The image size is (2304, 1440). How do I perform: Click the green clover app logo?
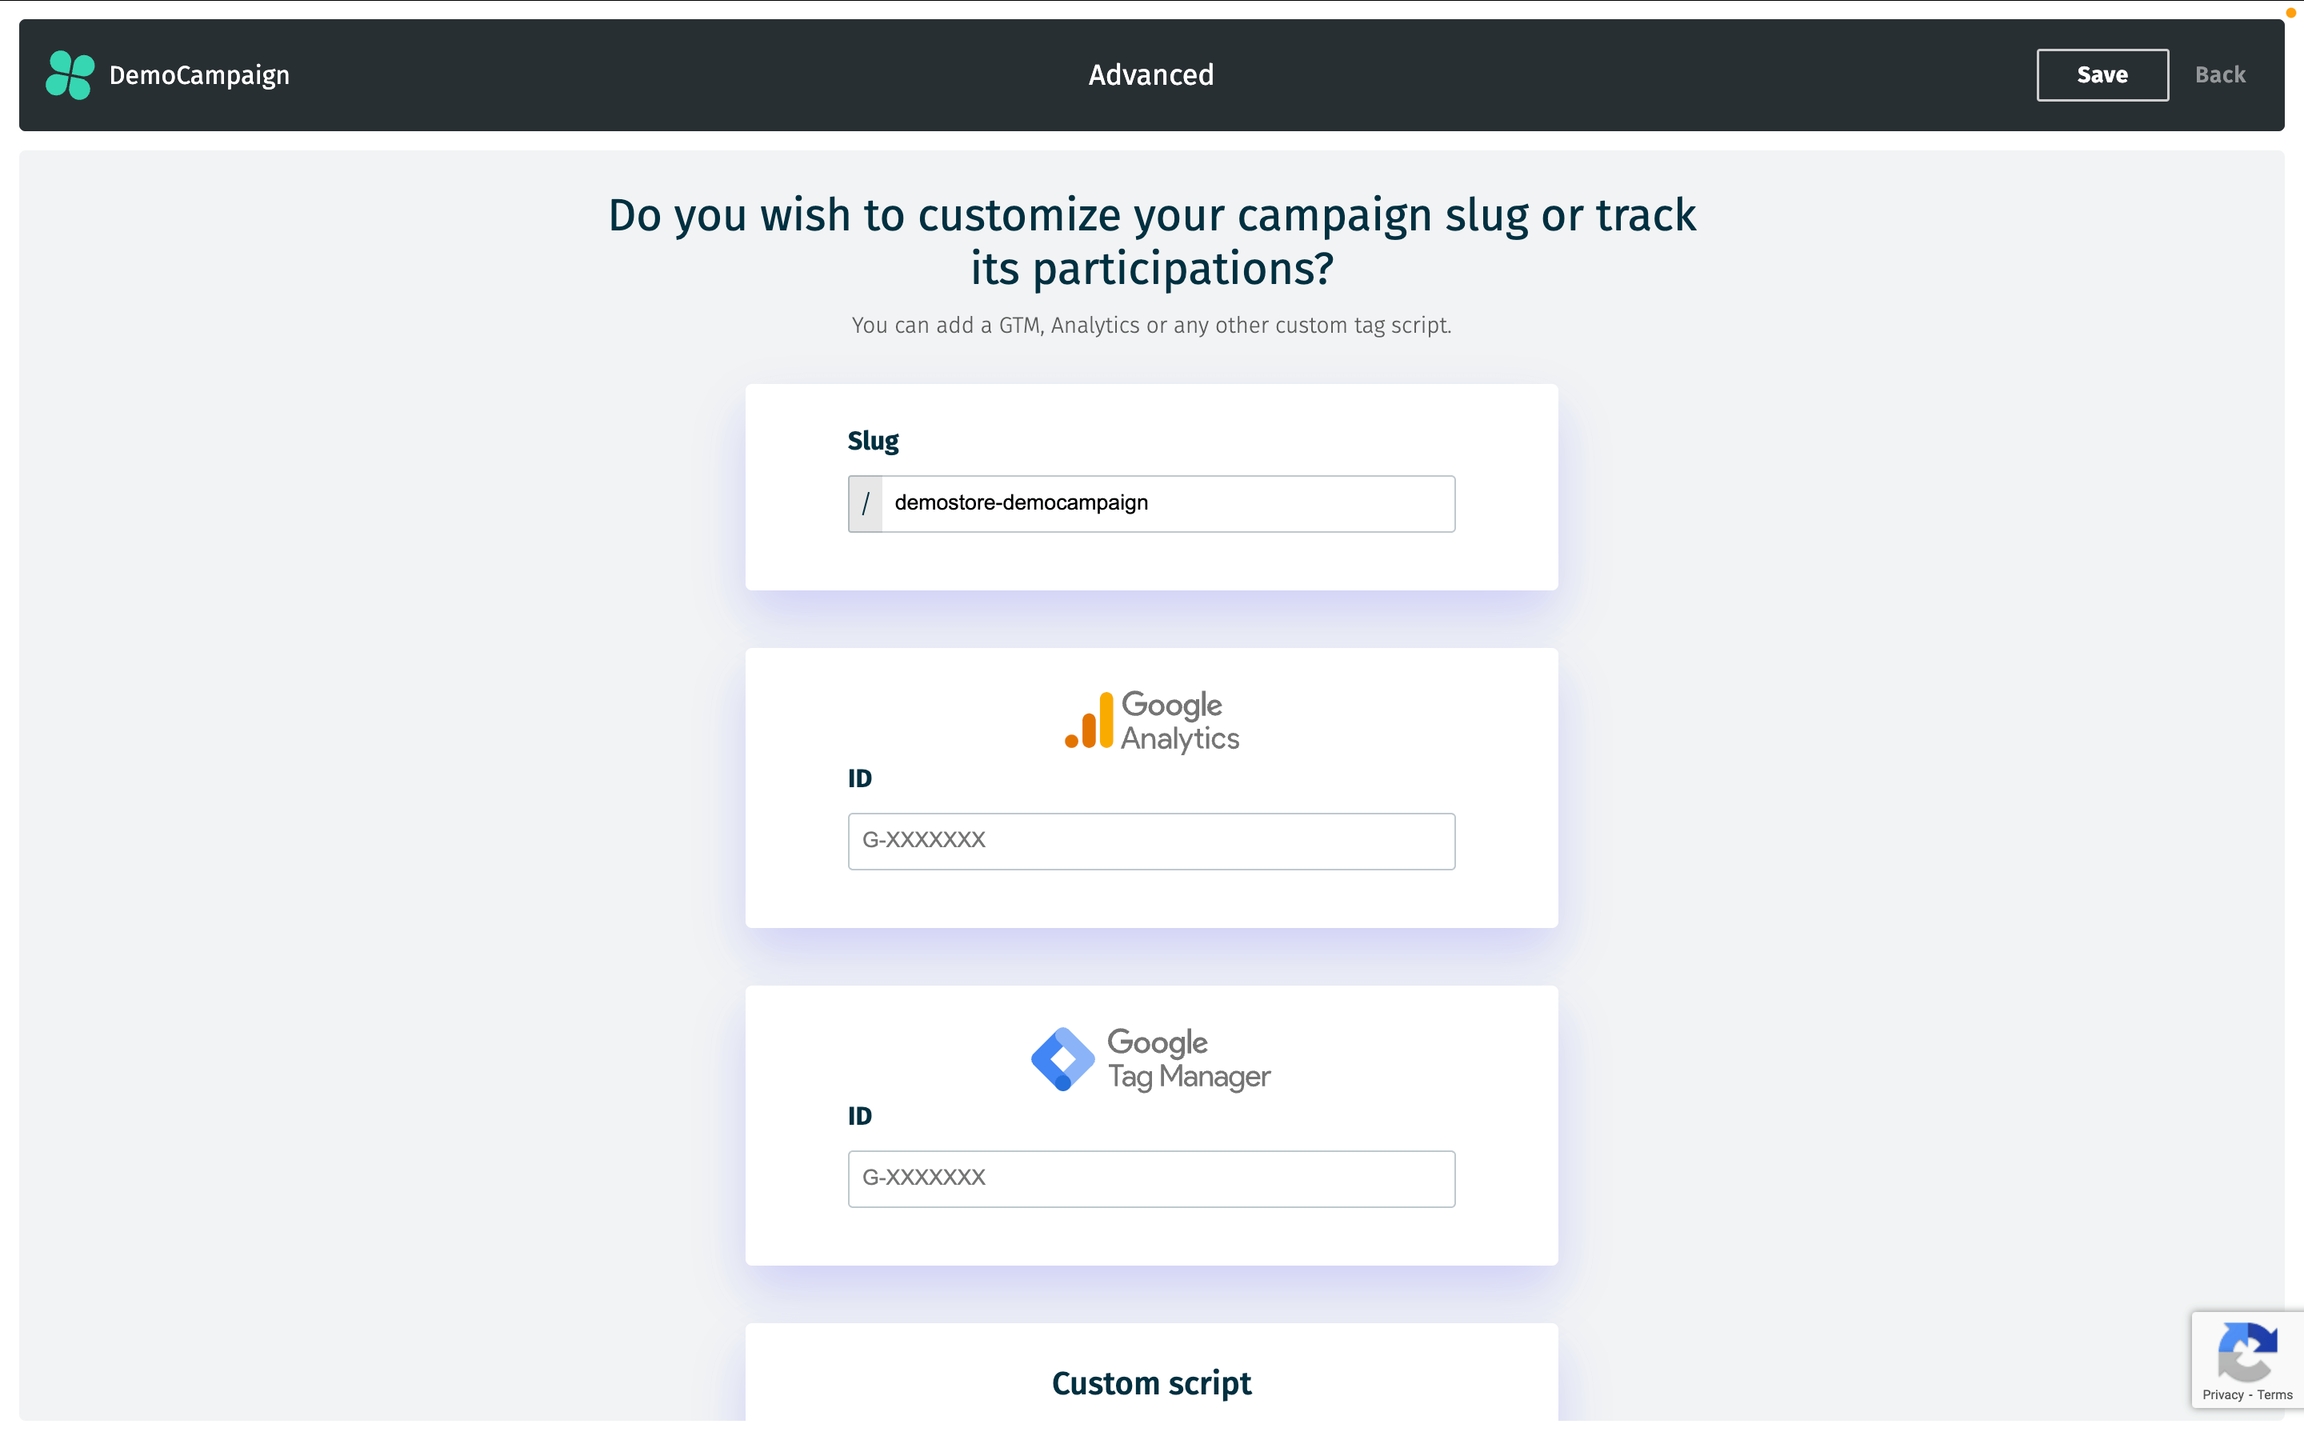(x=70, y=75)
